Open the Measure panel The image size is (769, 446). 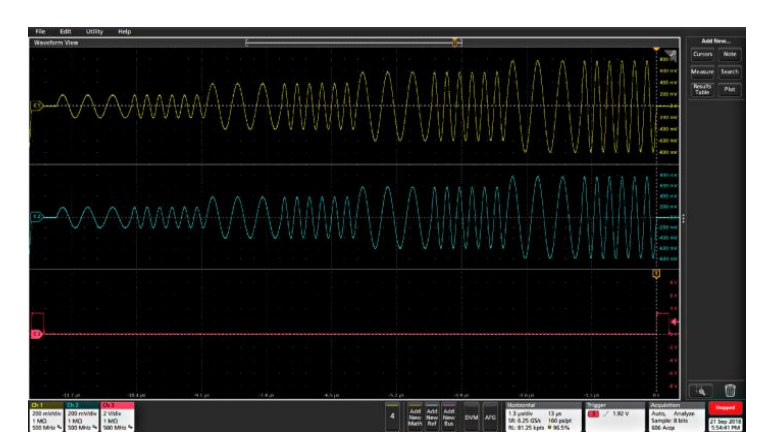tap(702, 72)
